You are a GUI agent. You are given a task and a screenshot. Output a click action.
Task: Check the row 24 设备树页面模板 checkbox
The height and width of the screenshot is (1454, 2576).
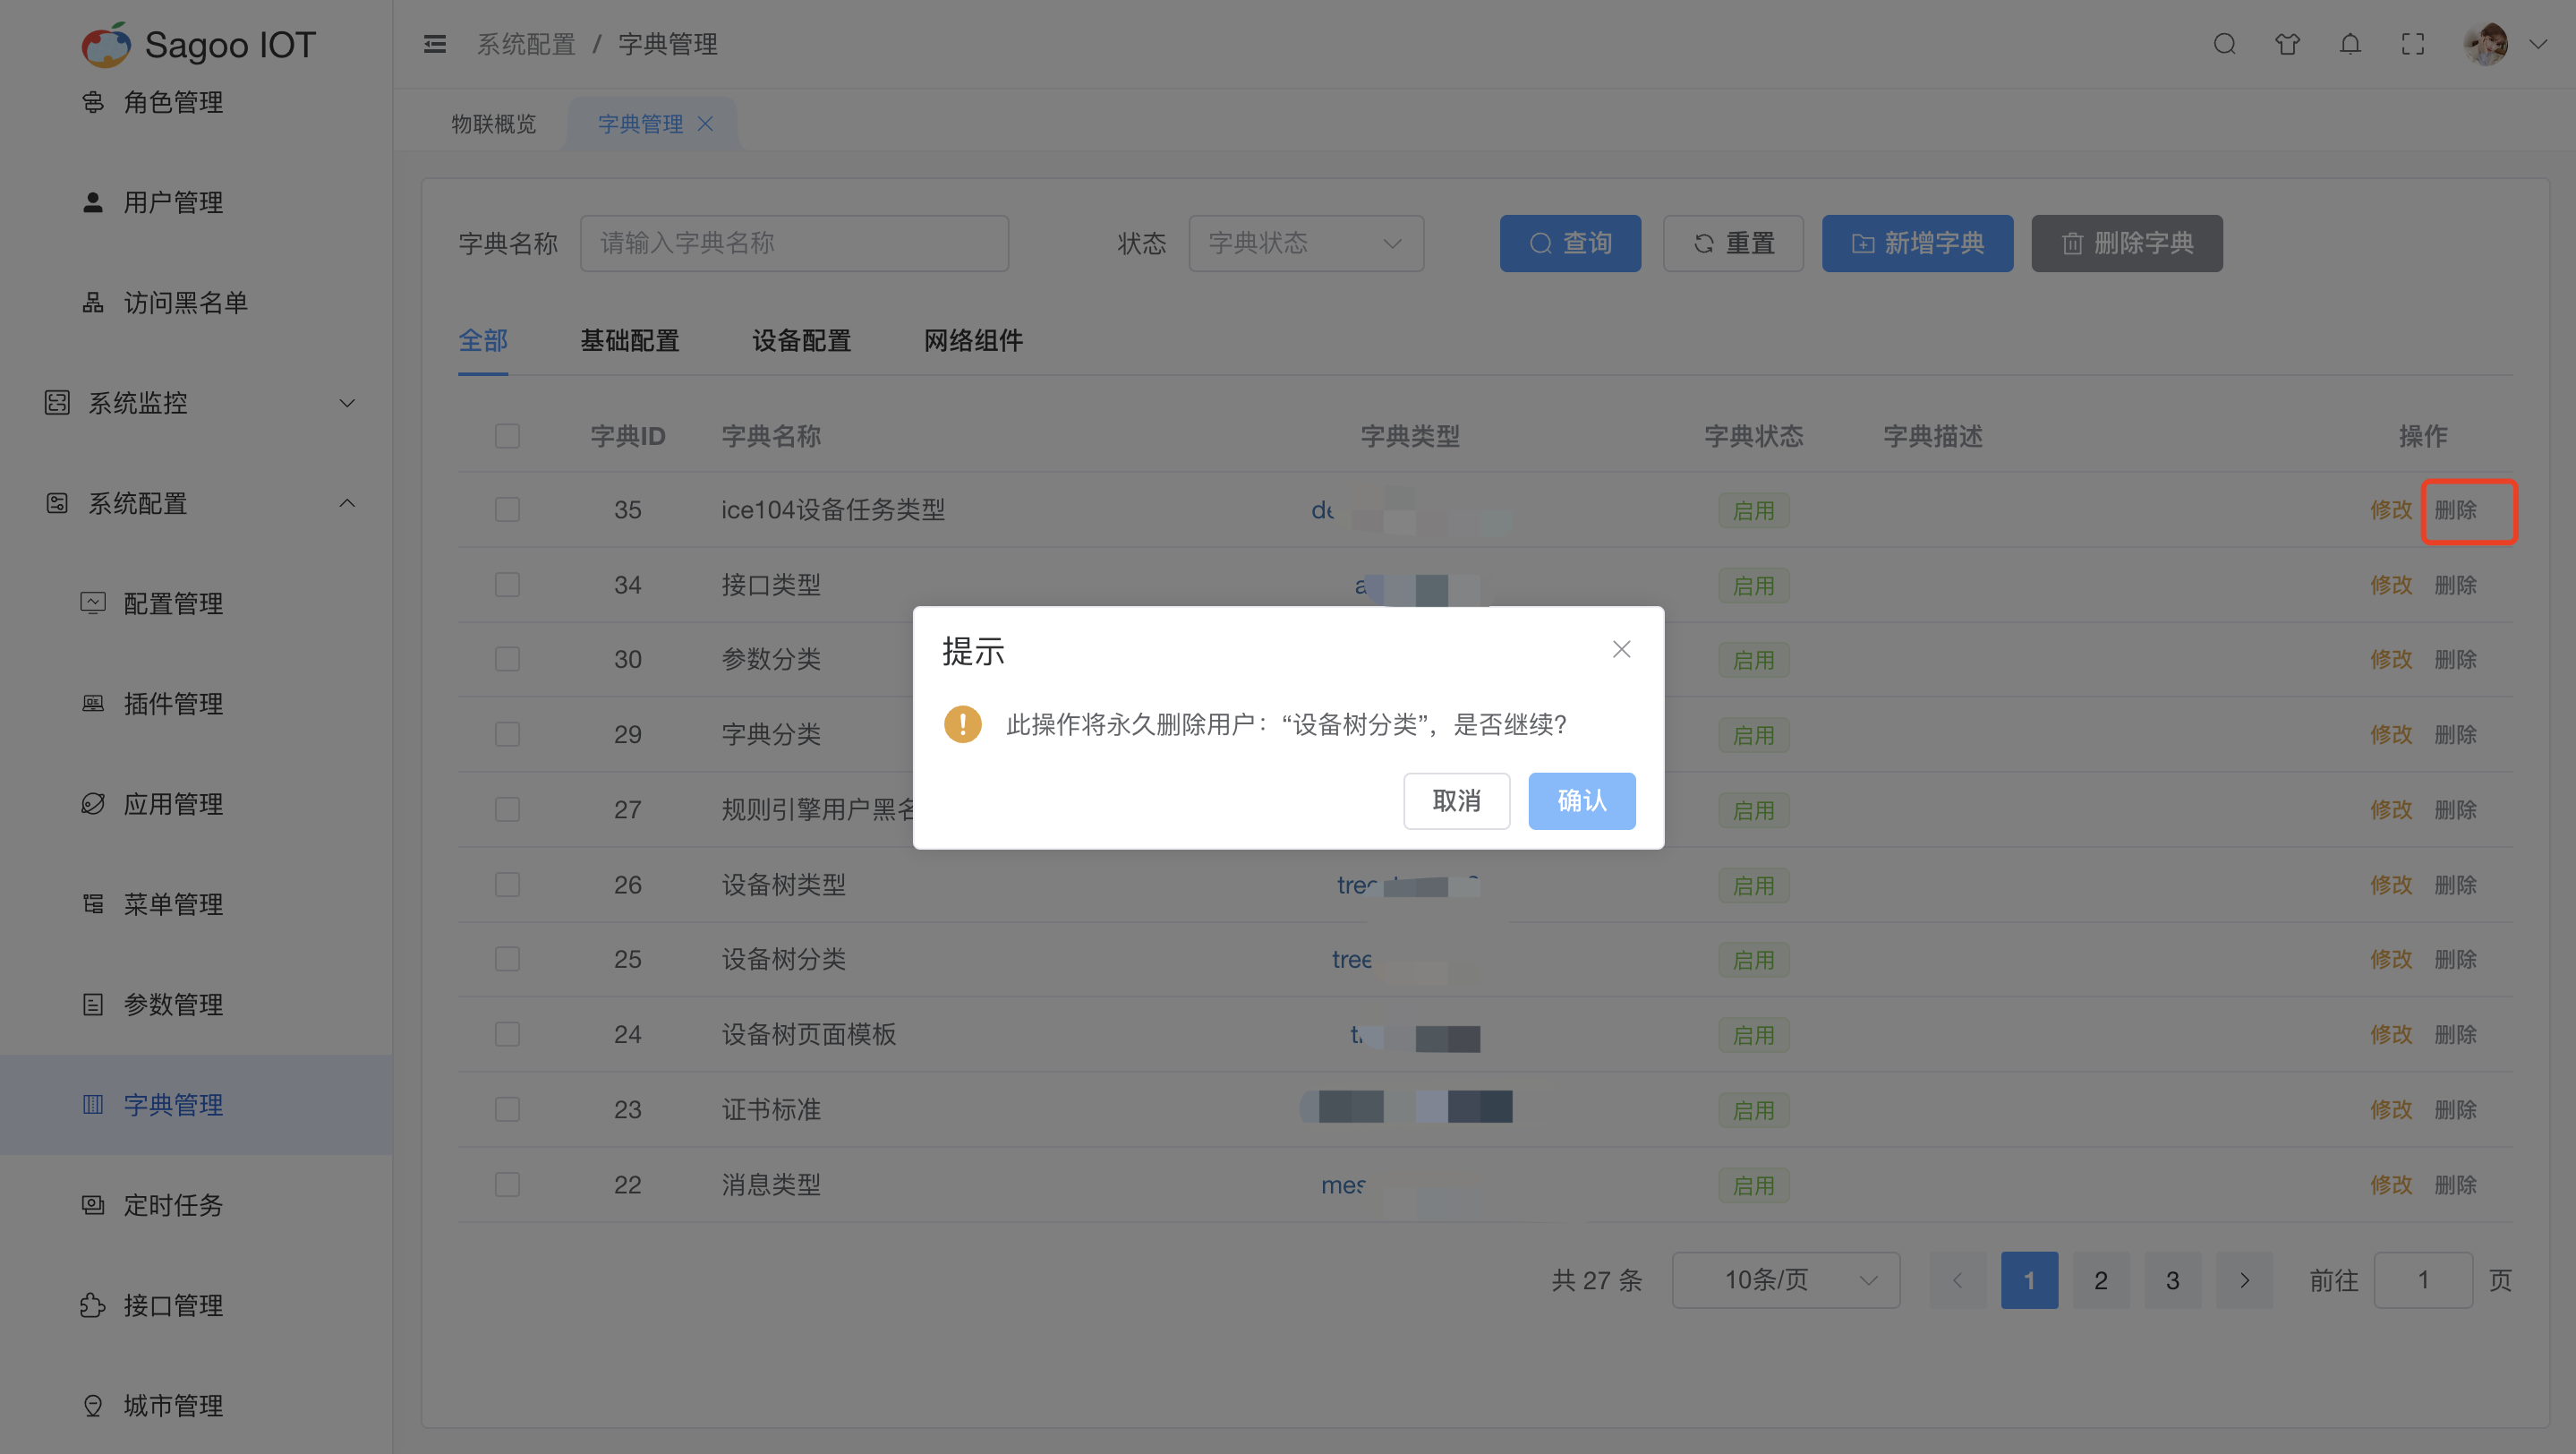pos(507,1034)
